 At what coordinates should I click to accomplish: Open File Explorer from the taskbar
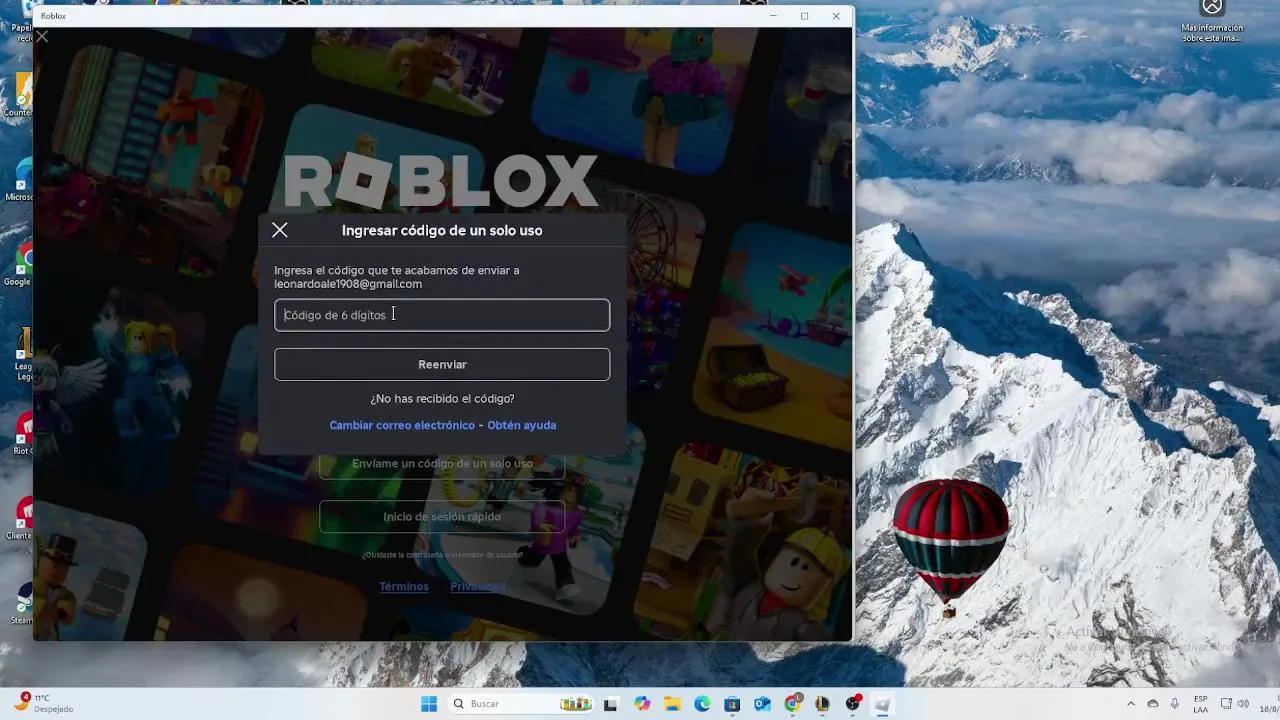click(672, 704)
